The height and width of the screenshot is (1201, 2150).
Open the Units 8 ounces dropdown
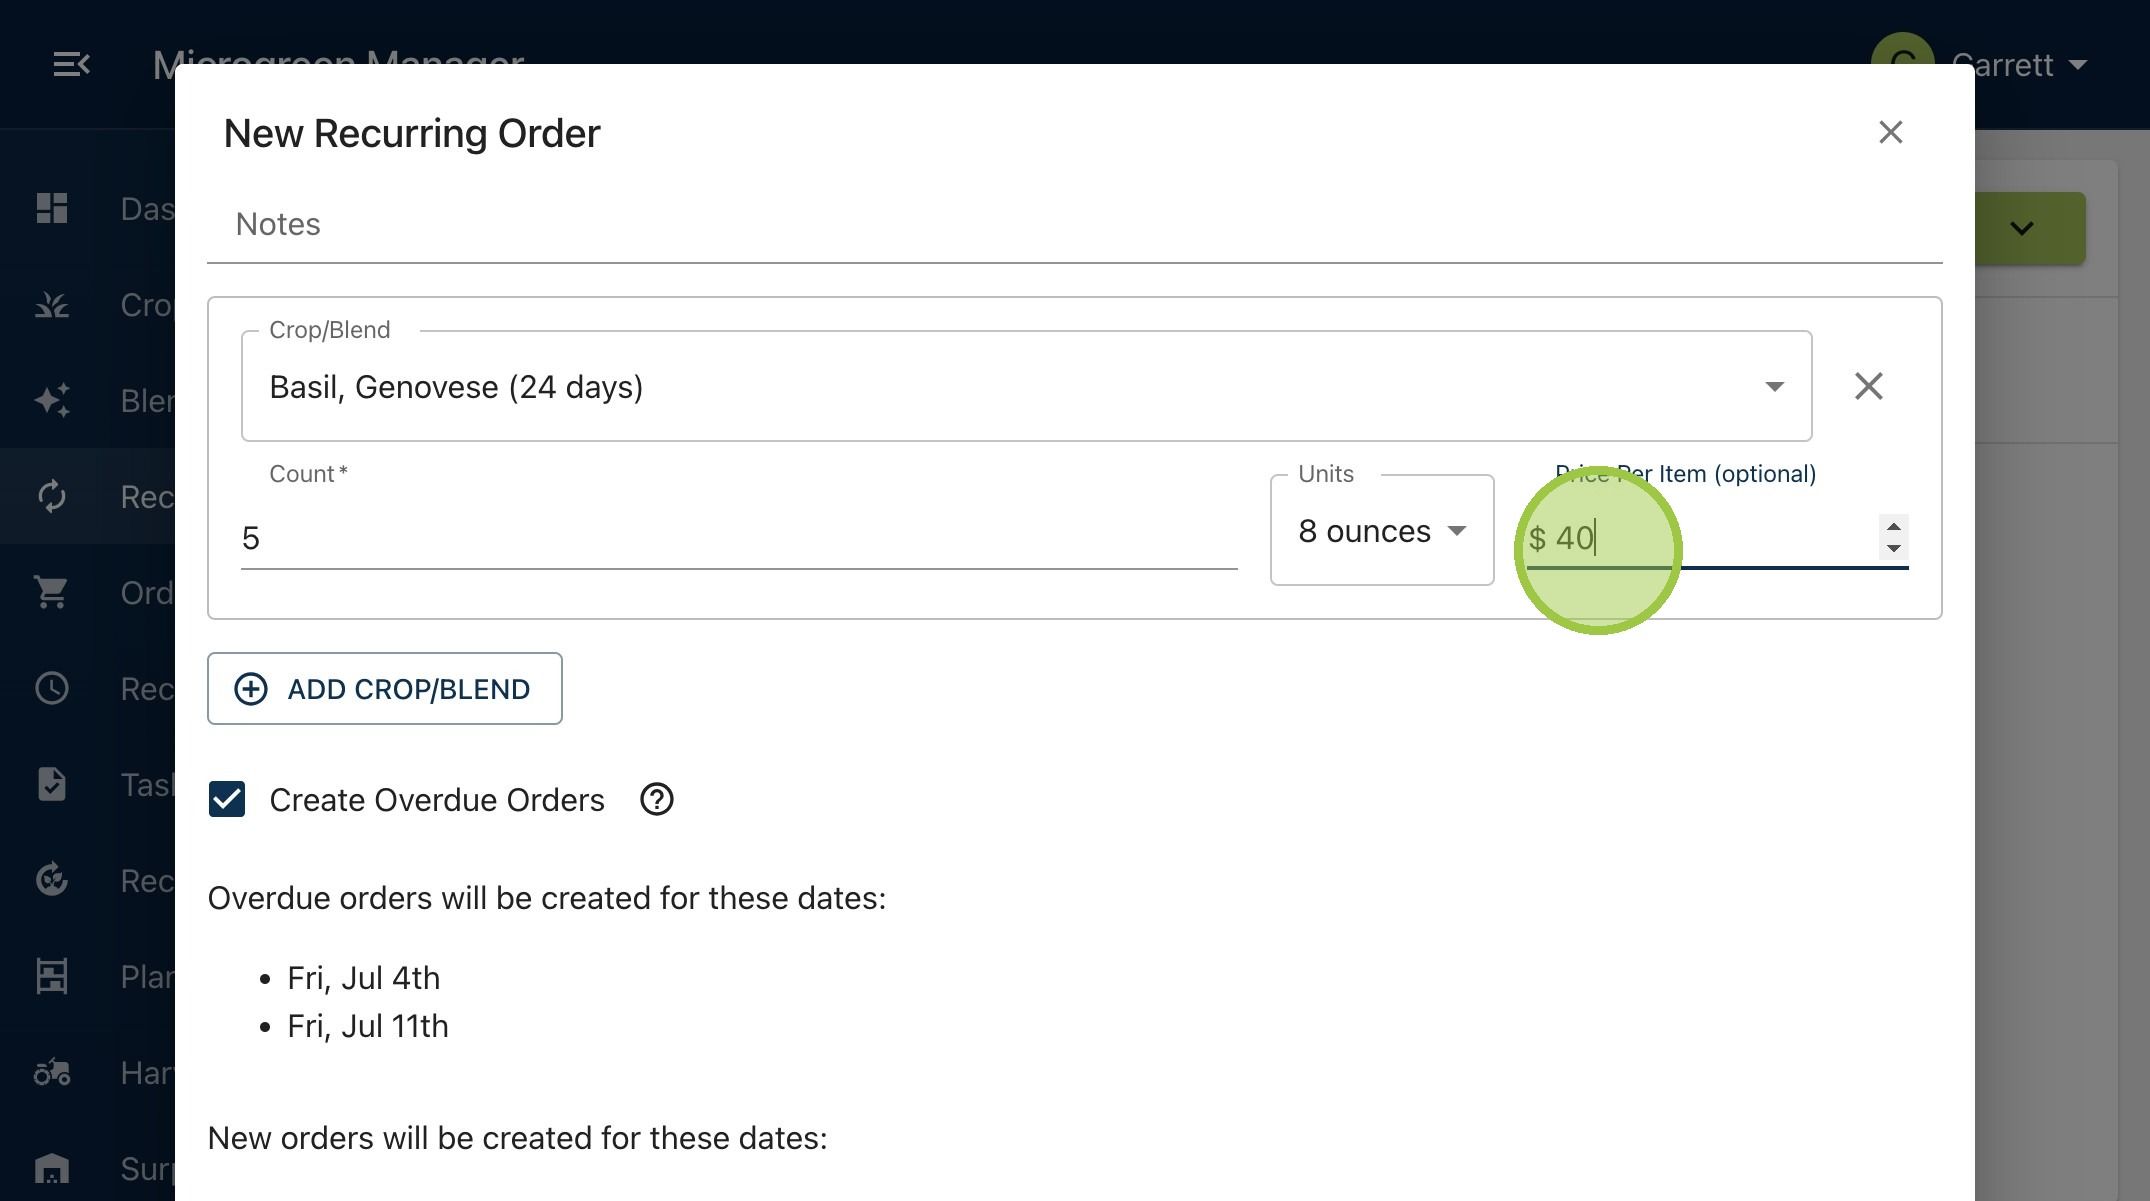pyautogui.click(x=1382, y=530)
